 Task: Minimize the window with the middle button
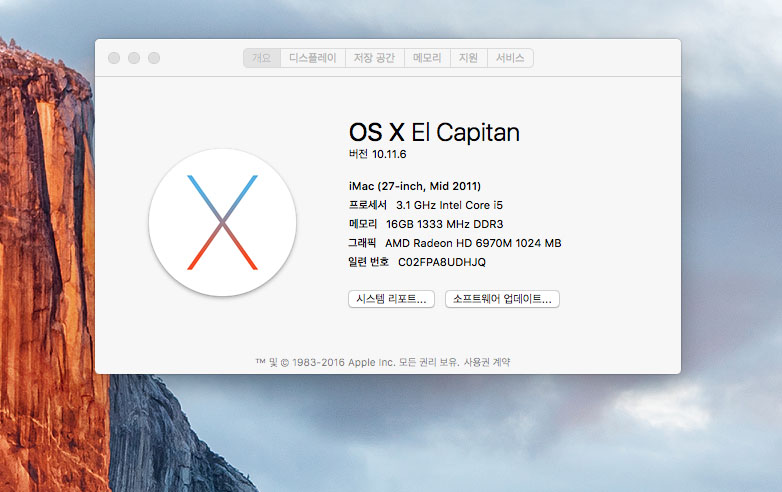coord(134,58)
